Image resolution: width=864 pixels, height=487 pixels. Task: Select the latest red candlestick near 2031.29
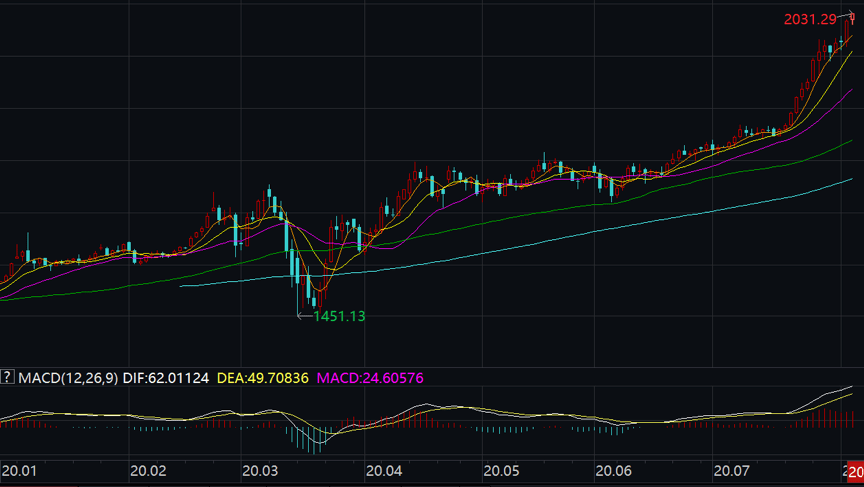pyautogui.click(x=852, y=20)
